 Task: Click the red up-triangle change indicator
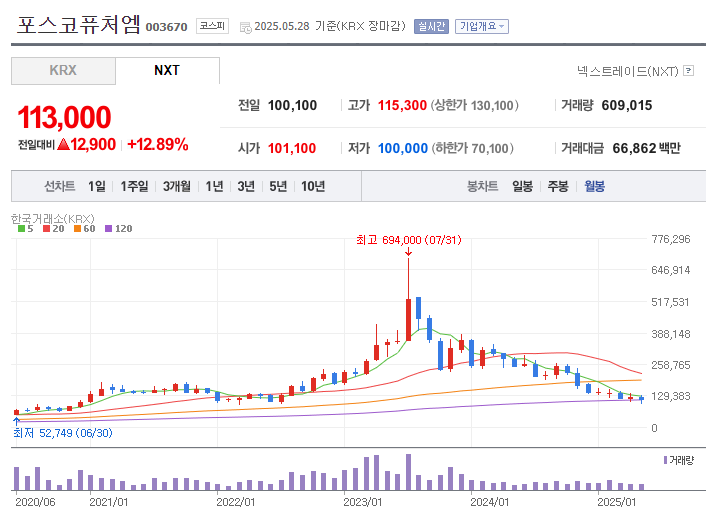click(63, 144)
